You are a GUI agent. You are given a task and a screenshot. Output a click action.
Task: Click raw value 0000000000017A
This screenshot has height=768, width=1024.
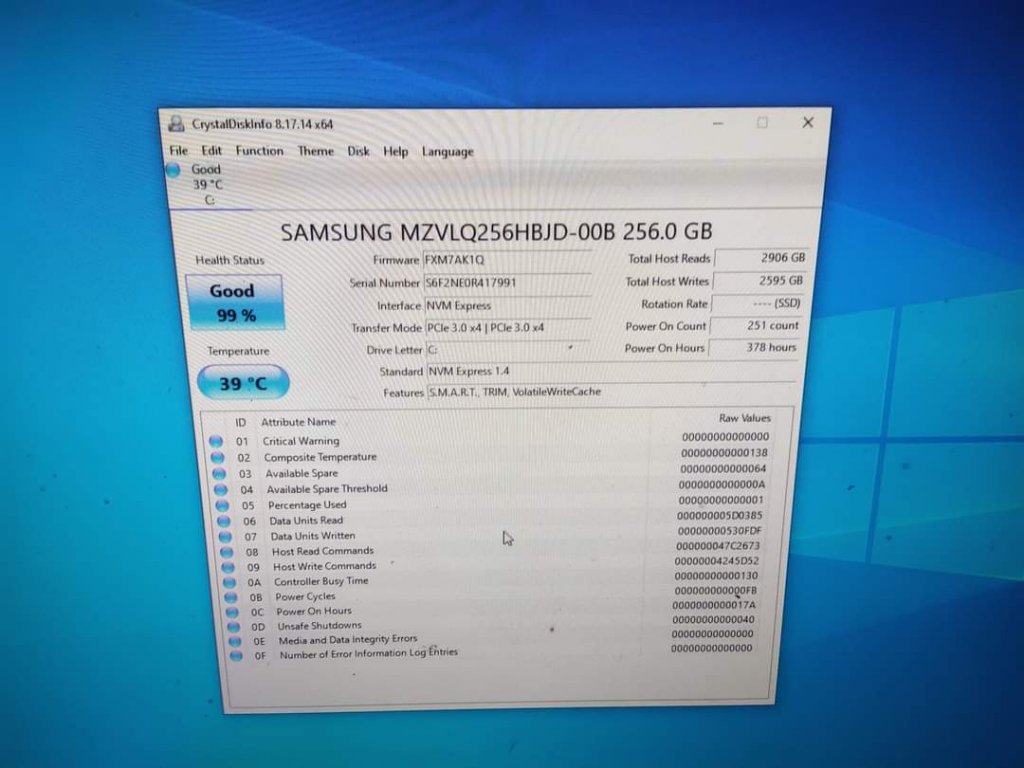[714, 605]
